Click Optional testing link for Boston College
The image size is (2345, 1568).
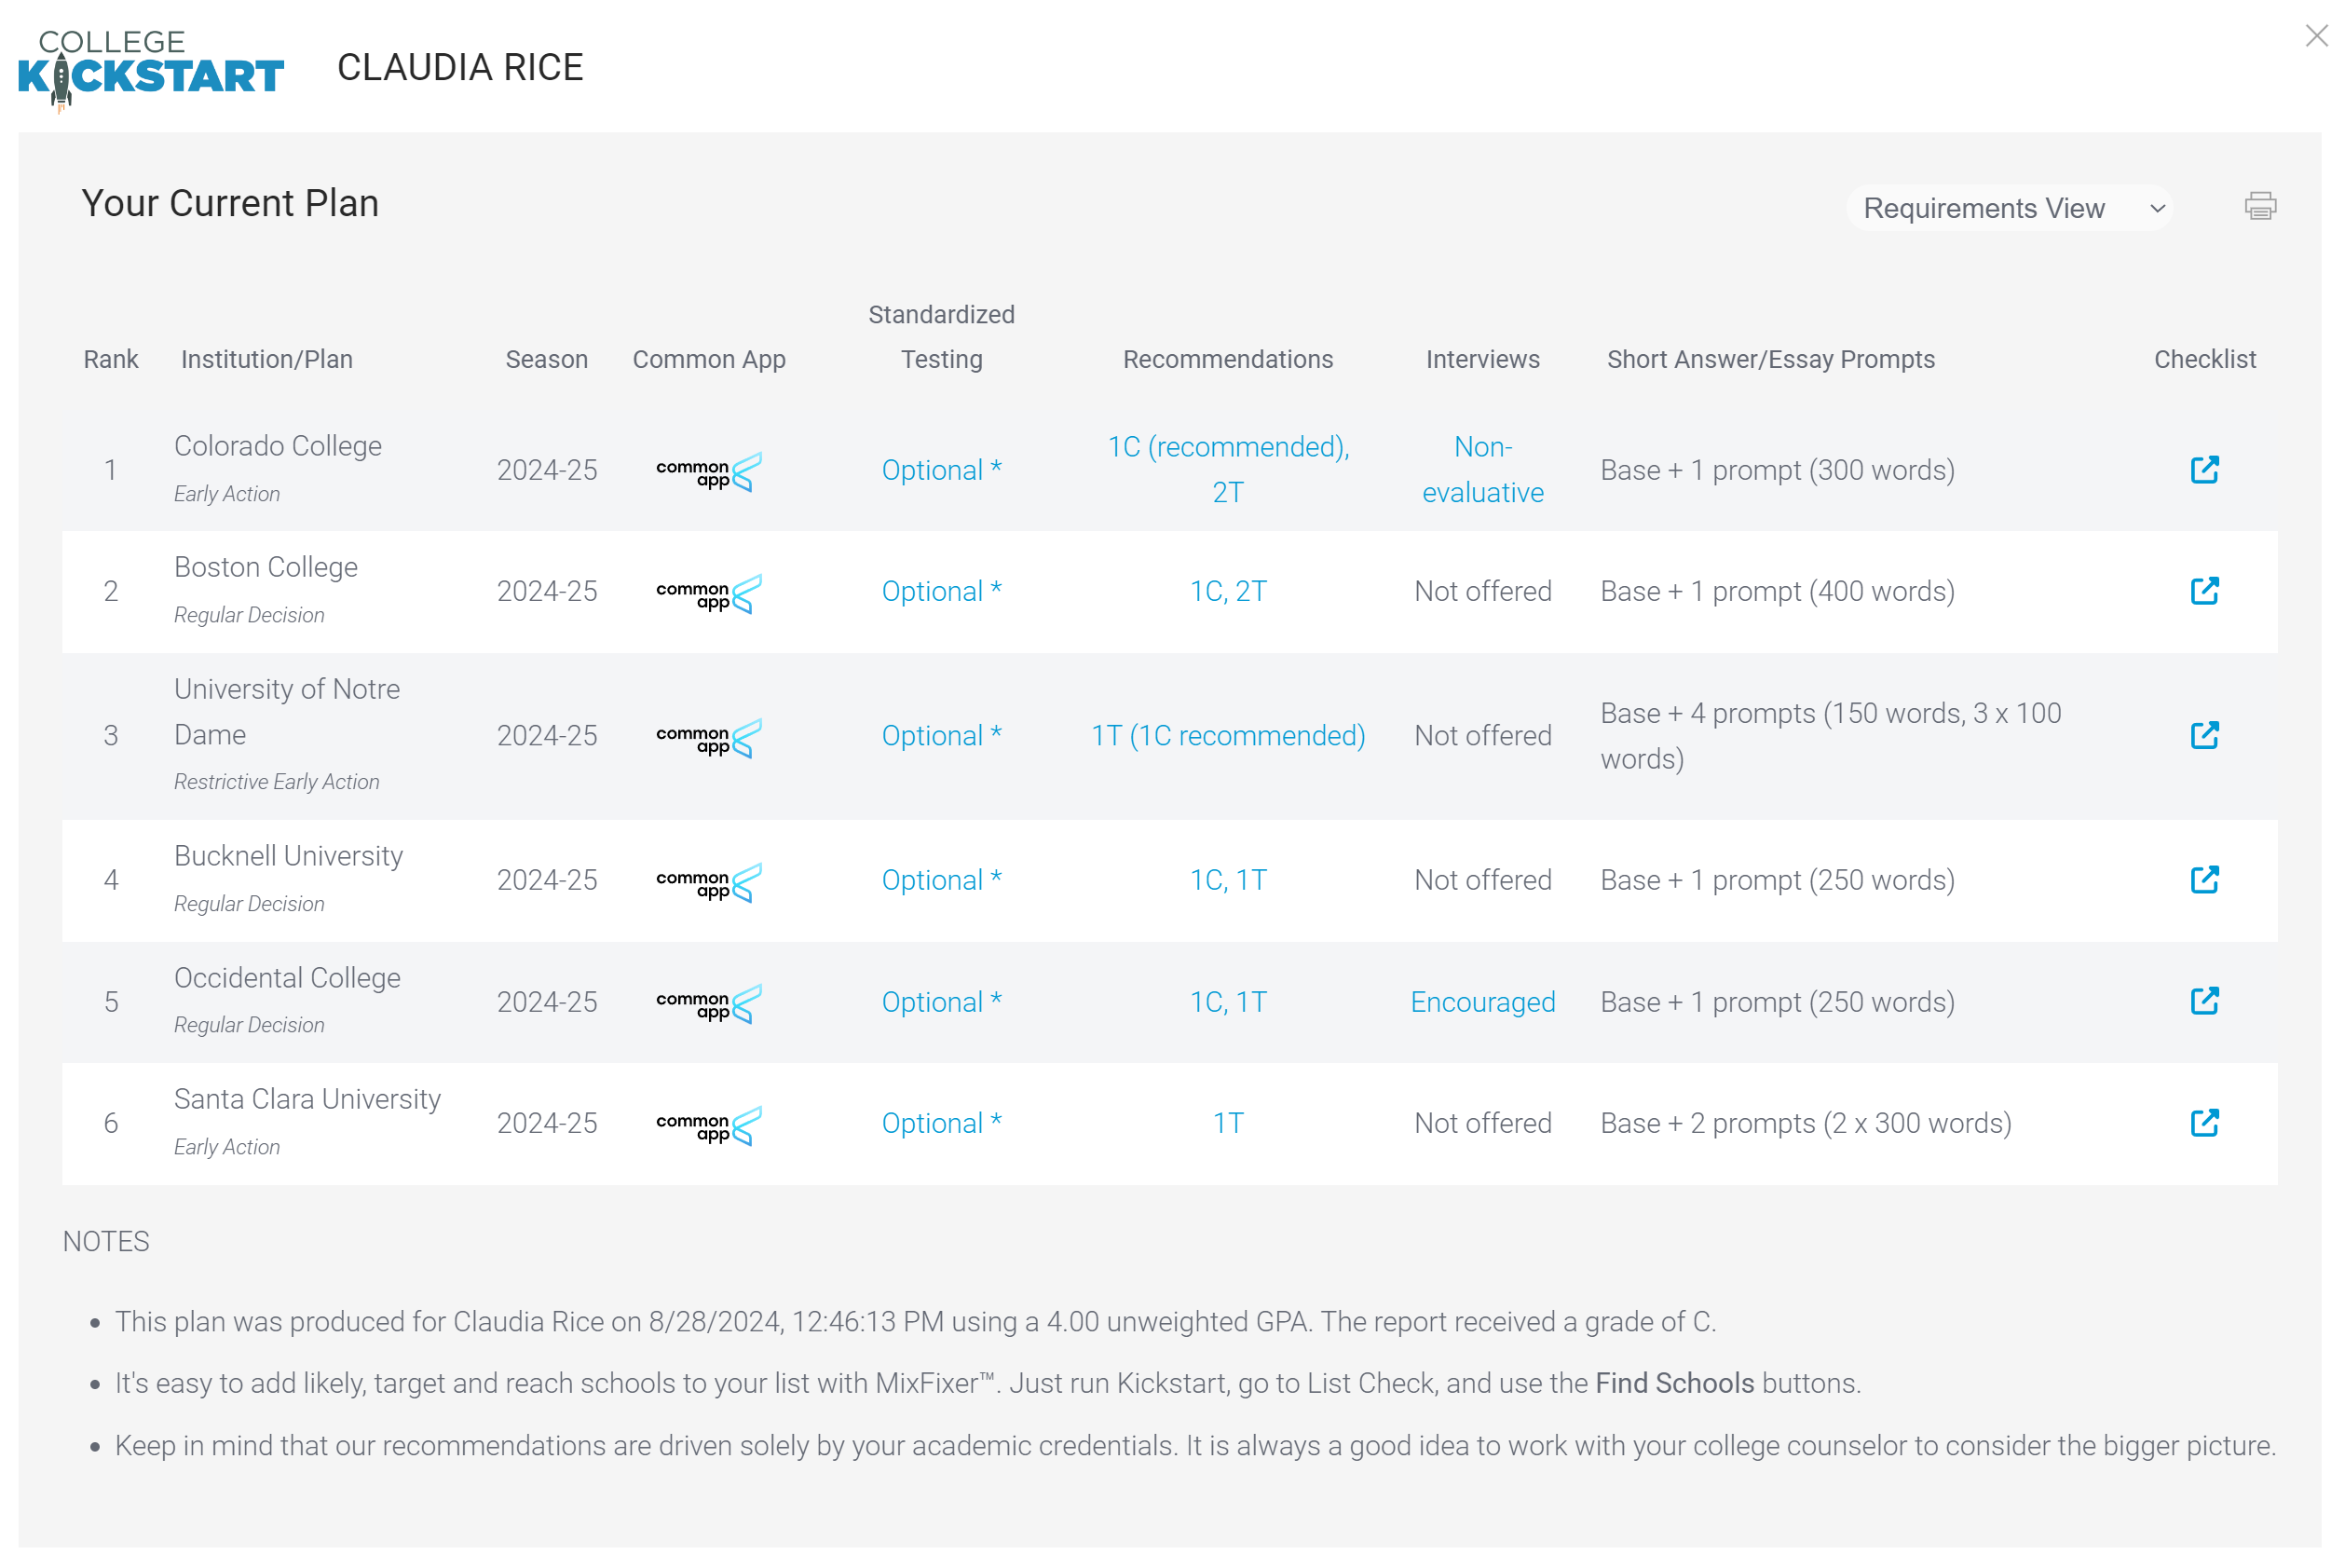tap(941, 591)
